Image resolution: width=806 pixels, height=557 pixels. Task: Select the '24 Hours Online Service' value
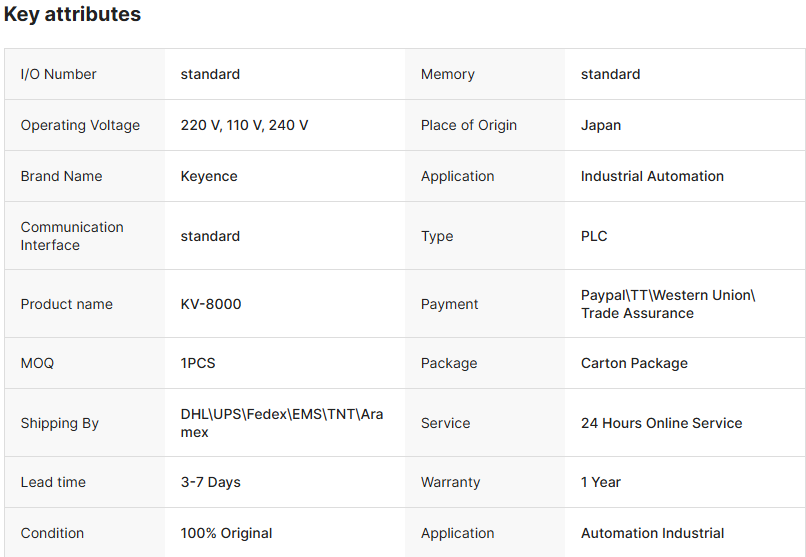tap(661, 423)
